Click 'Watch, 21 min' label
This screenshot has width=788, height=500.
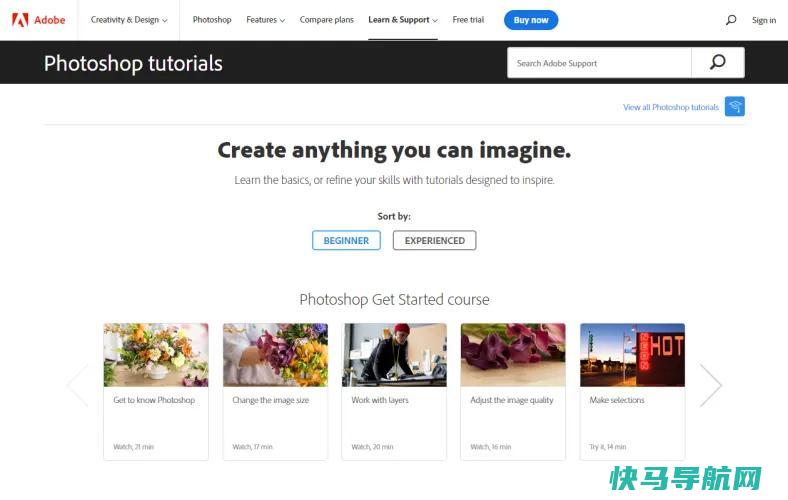[x=134, y=447]
